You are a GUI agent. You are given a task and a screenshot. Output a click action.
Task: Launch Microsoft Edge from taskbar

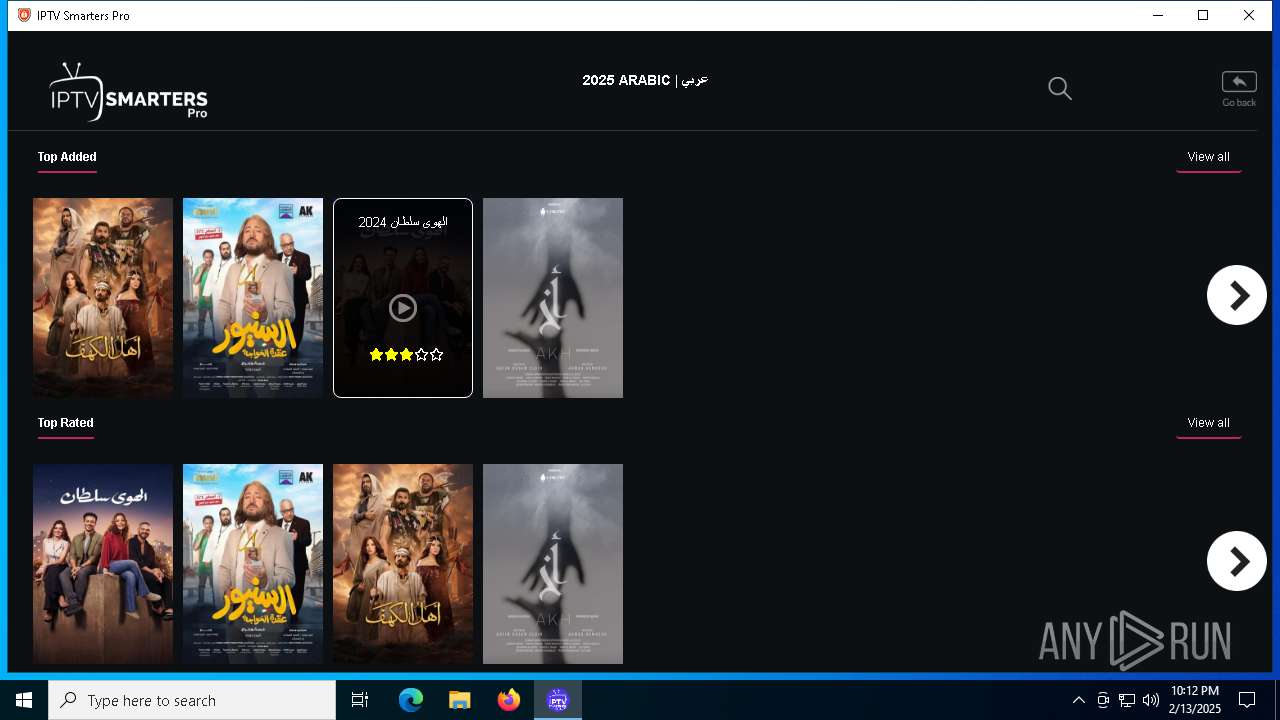click(411, 700)
